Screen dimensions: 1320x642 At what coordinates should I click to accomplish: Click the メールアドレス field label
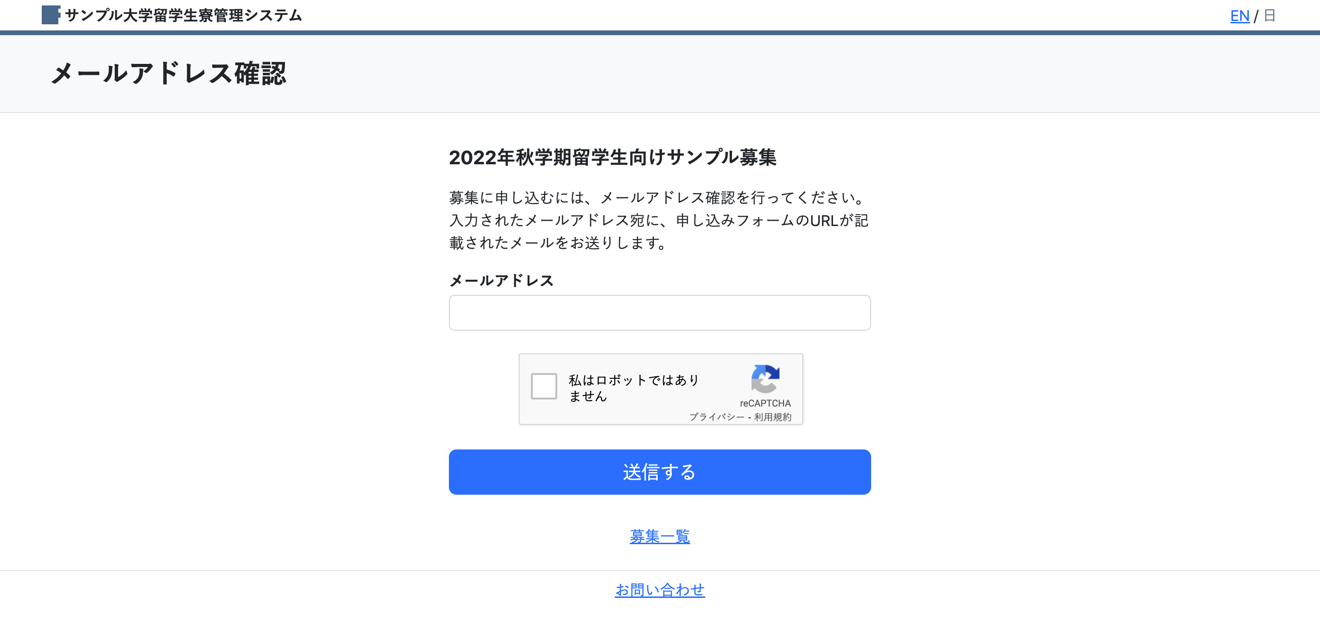[x=501, y=281]
